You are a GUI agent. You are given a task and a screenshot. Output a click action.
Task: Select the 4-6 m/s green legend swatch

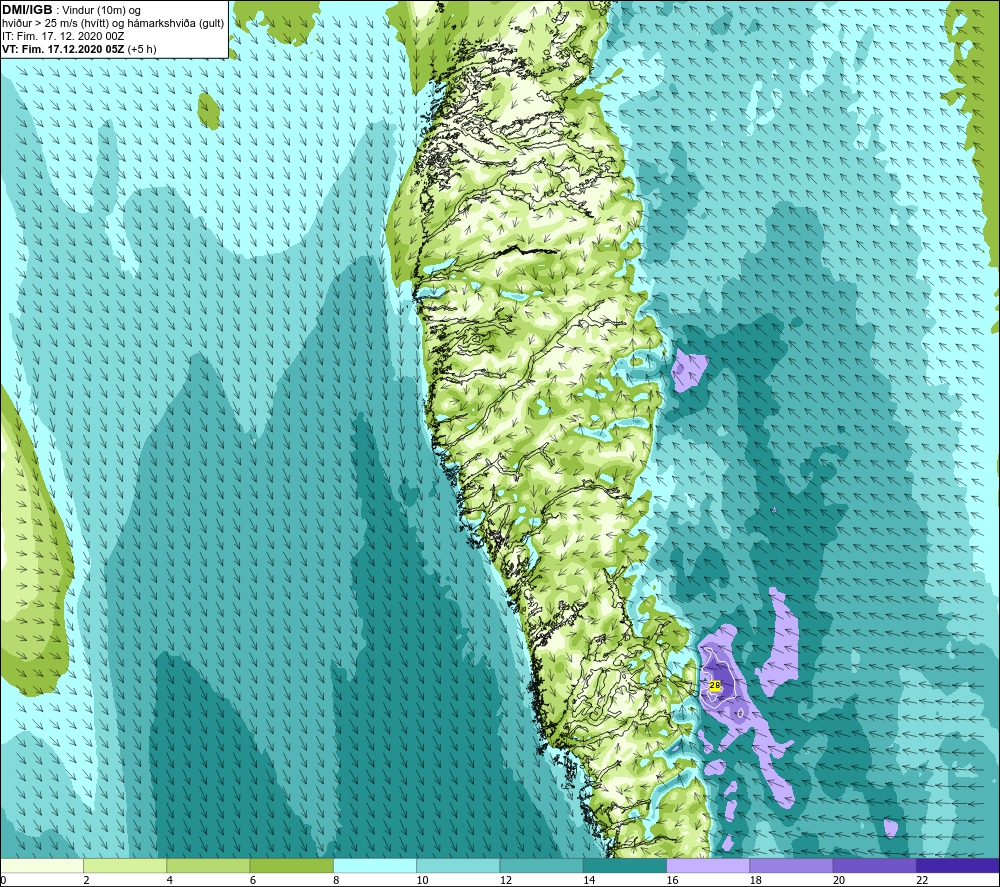(x=209, y=866)
